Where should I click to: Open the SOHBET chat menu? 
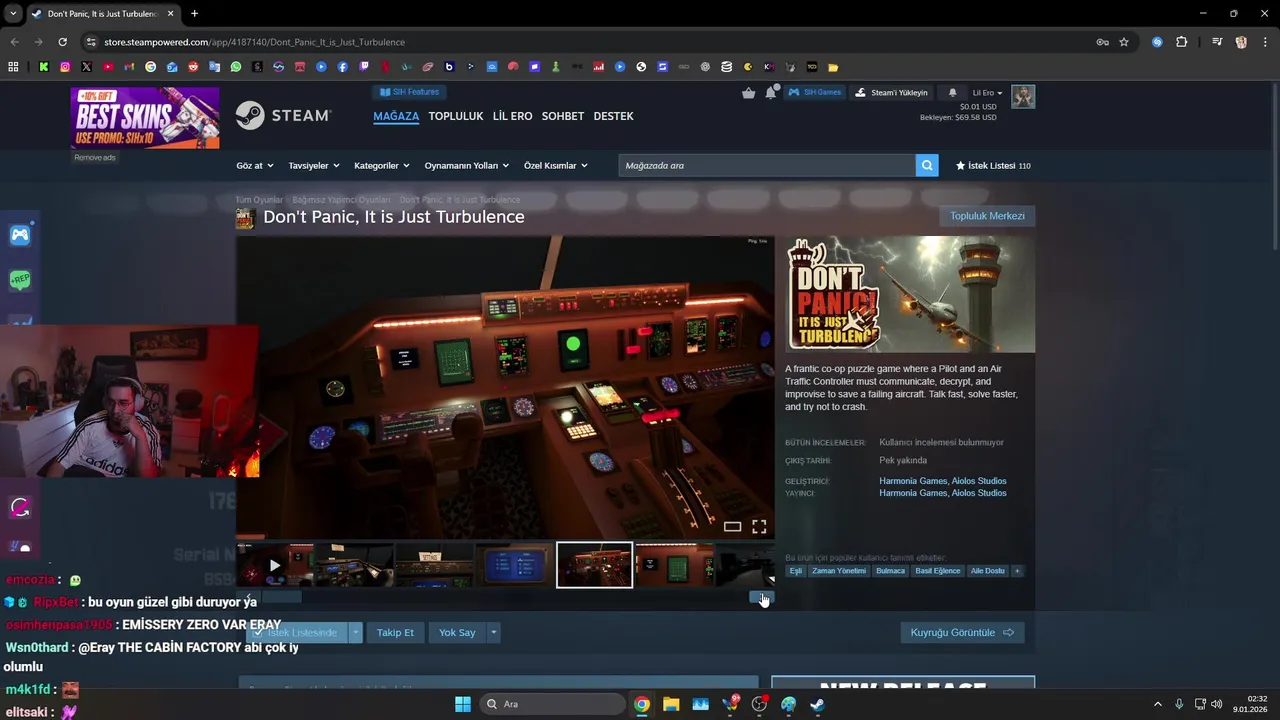click(x=563, y=116)
